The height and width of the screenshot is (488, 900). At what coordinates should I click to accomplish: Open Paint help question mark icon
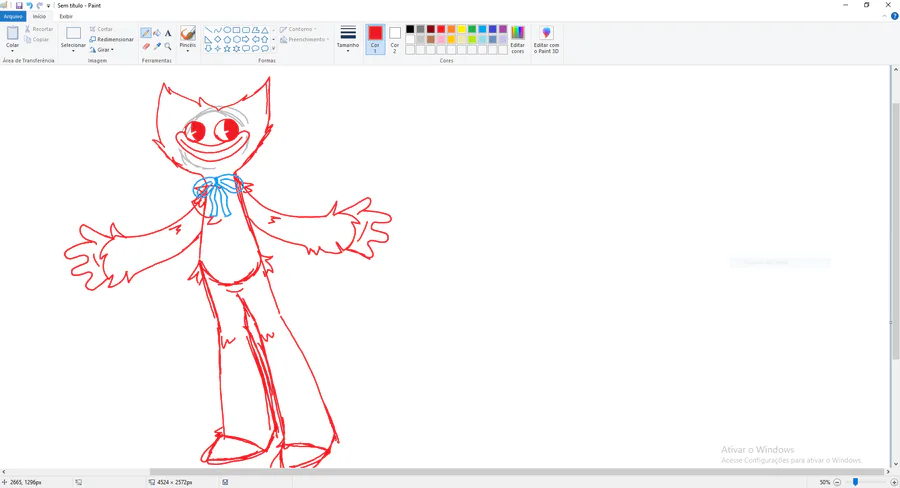894,16
